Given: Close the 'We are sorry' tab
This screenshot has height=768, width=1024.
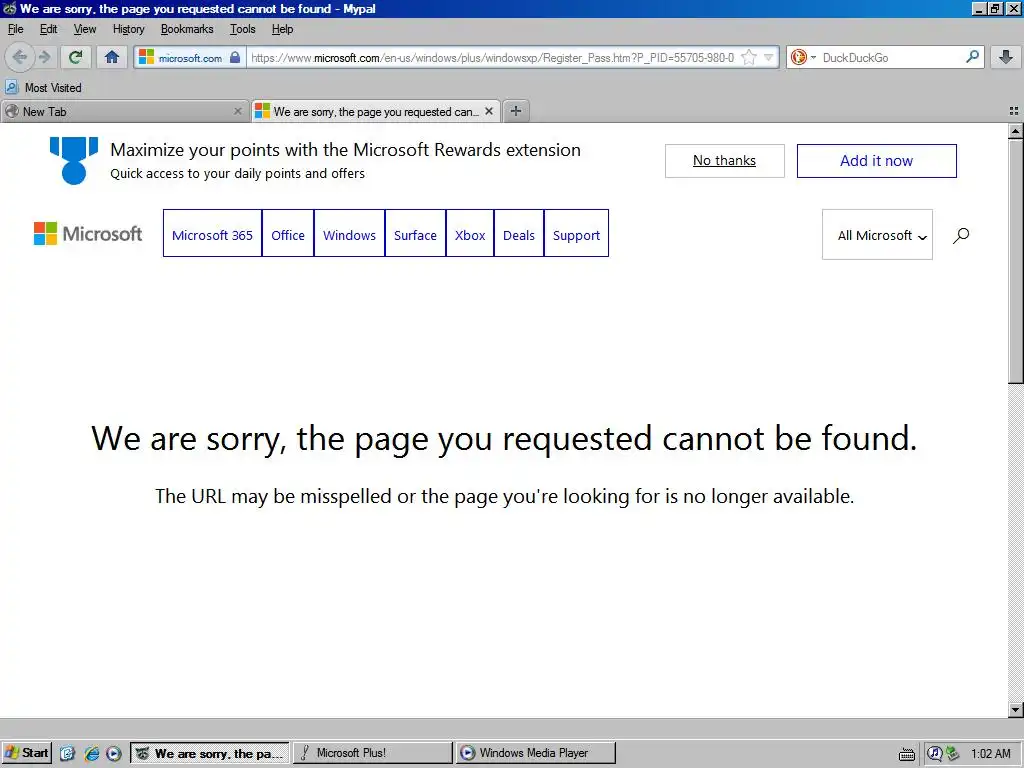Looking at the screenshot, I should 489,112.
